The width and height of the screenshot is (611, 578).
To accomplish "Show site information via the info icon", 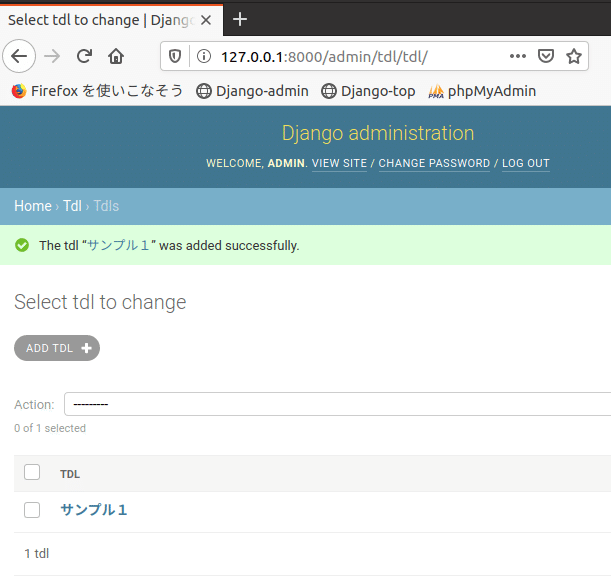I will click(204, 57).
